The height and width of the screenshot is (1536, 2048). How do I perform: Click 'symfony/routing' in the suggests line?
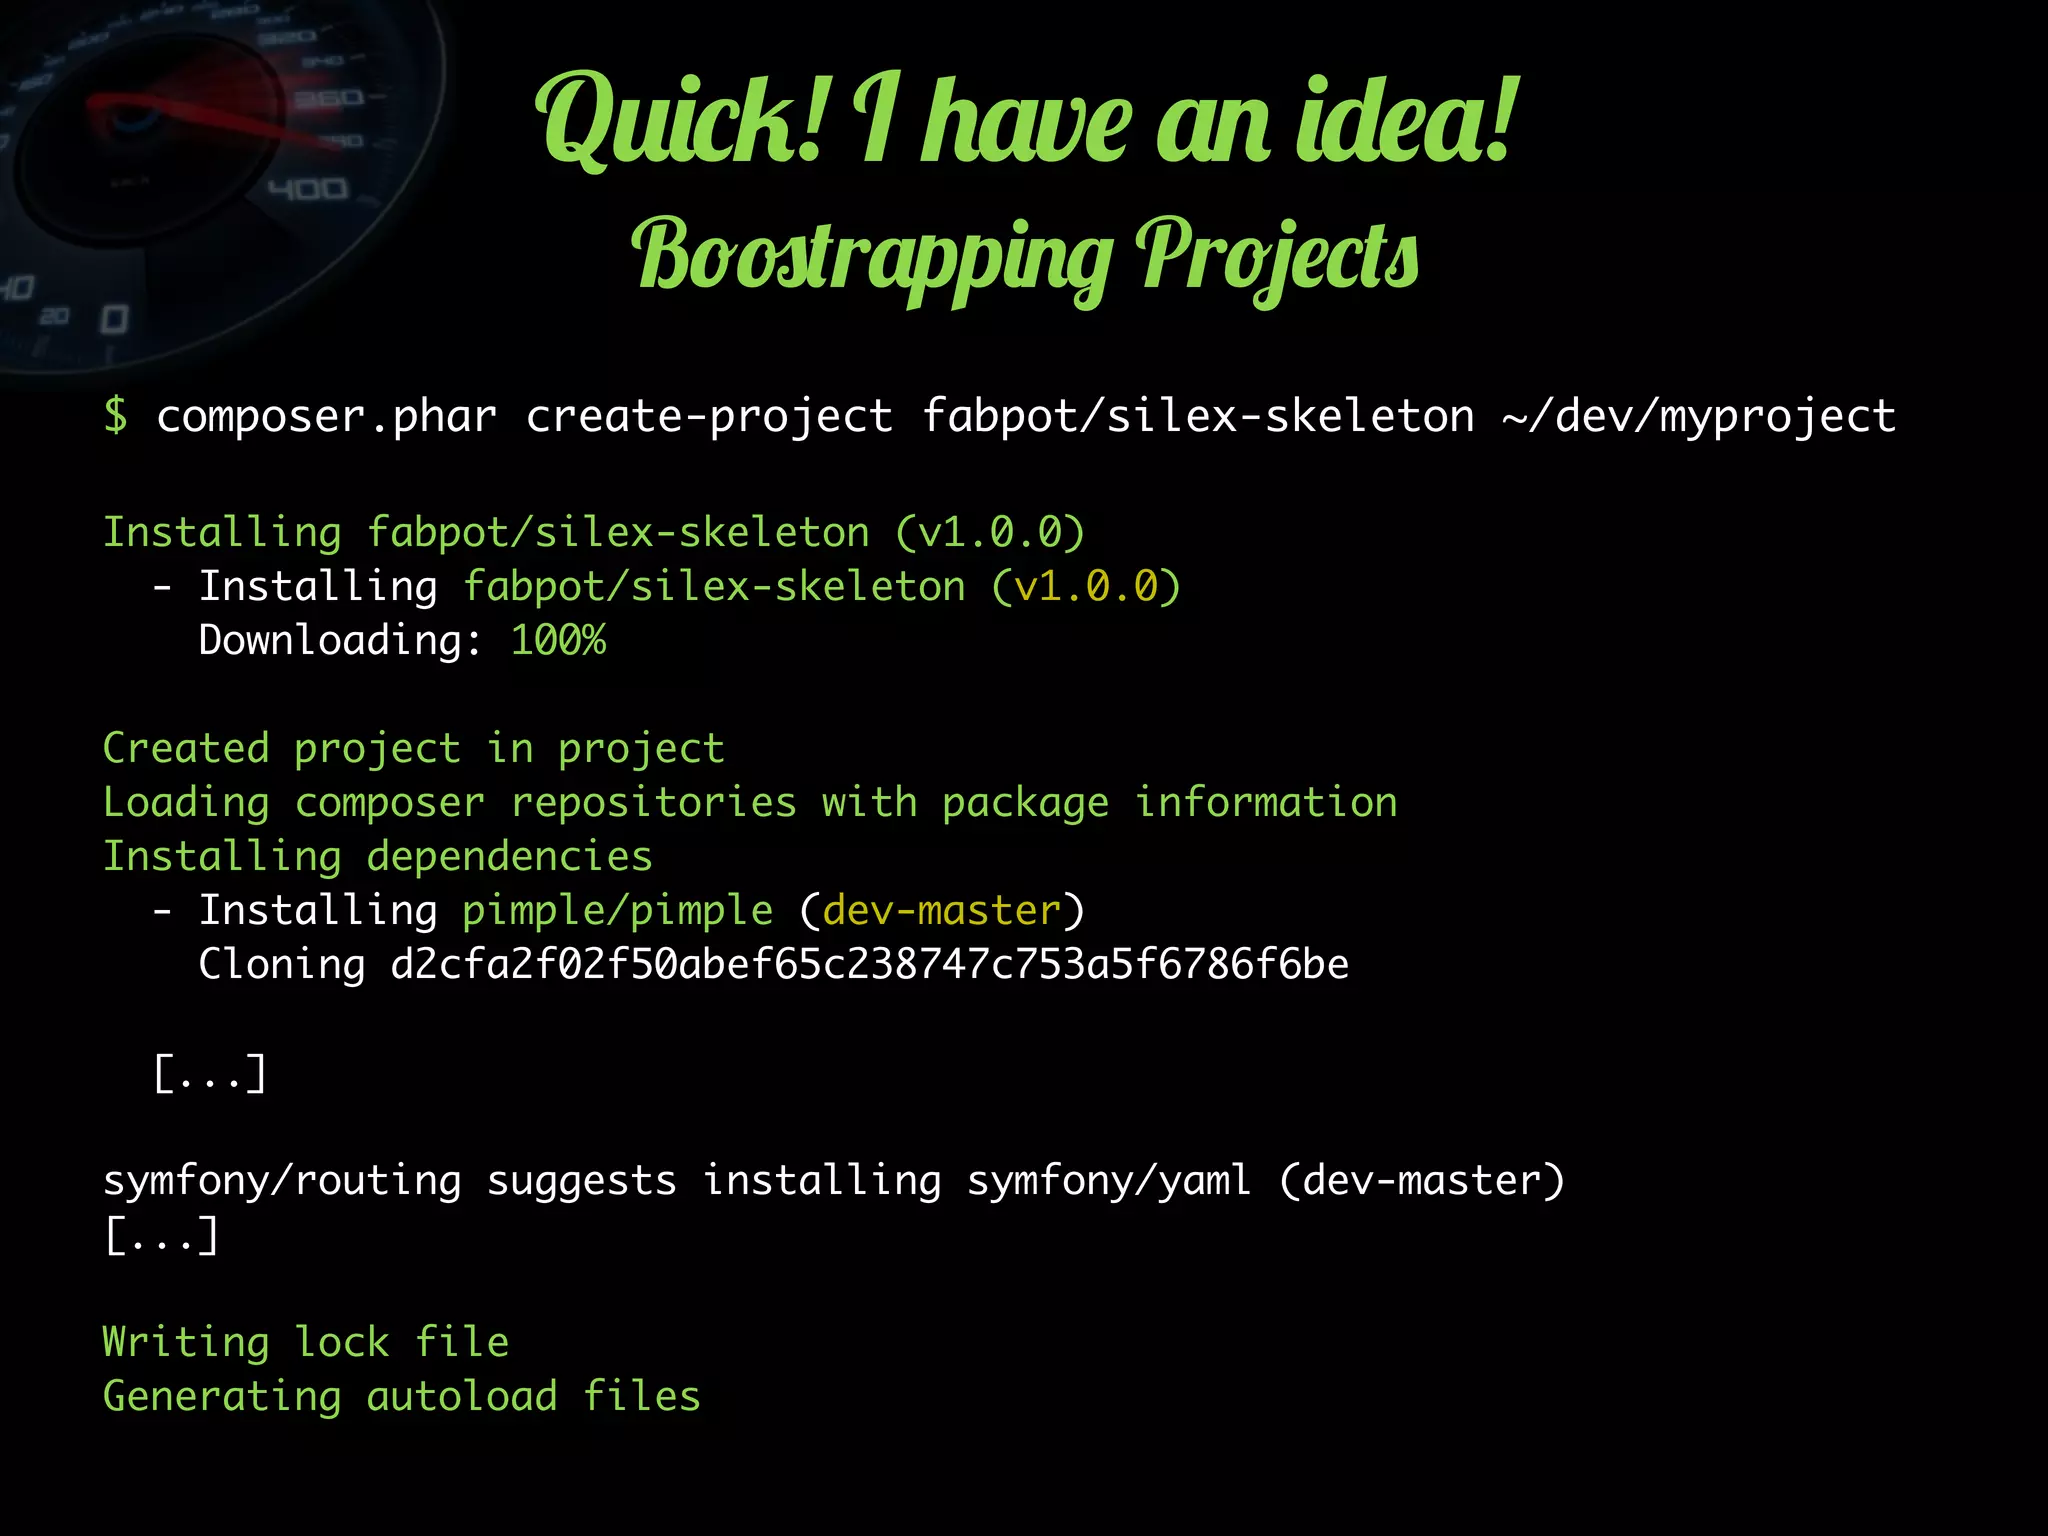pyautogui.click(x=282, y=1181)
